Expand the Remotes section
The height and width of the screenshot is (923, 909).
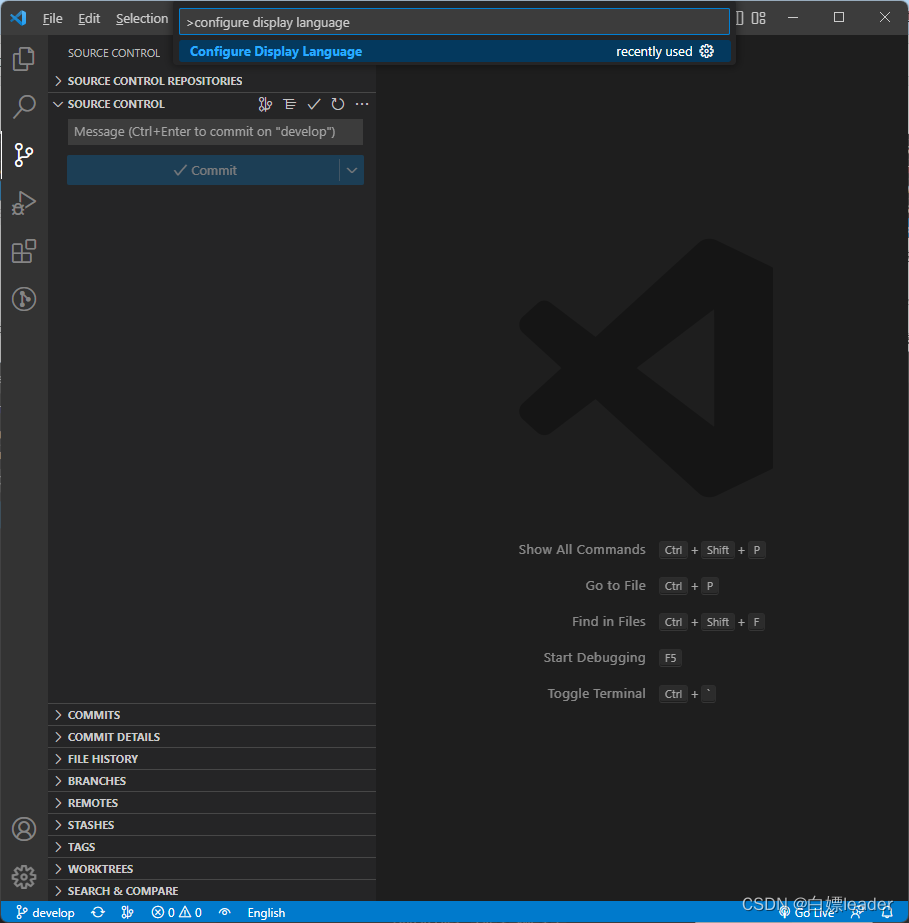212,803
